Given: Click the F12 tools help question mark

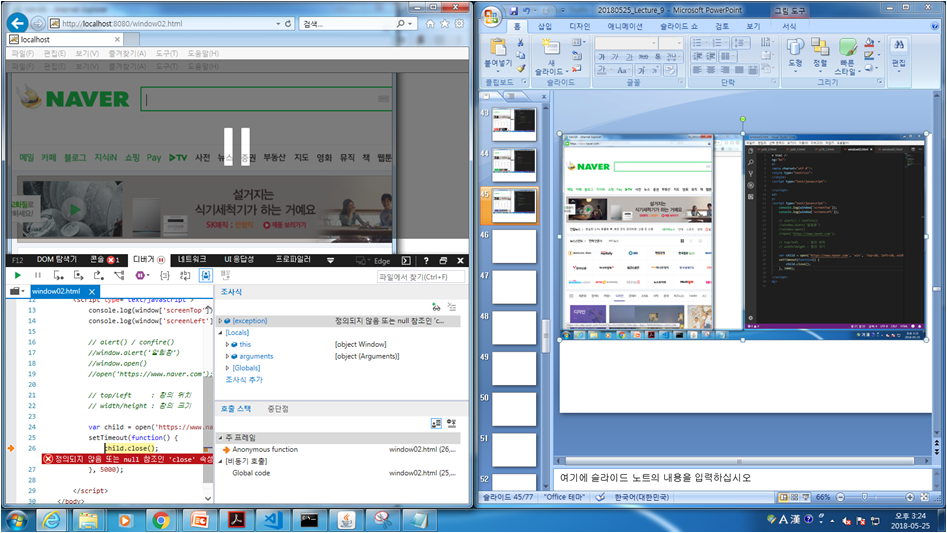Looking at the screenshot, I should coord(426,261).
